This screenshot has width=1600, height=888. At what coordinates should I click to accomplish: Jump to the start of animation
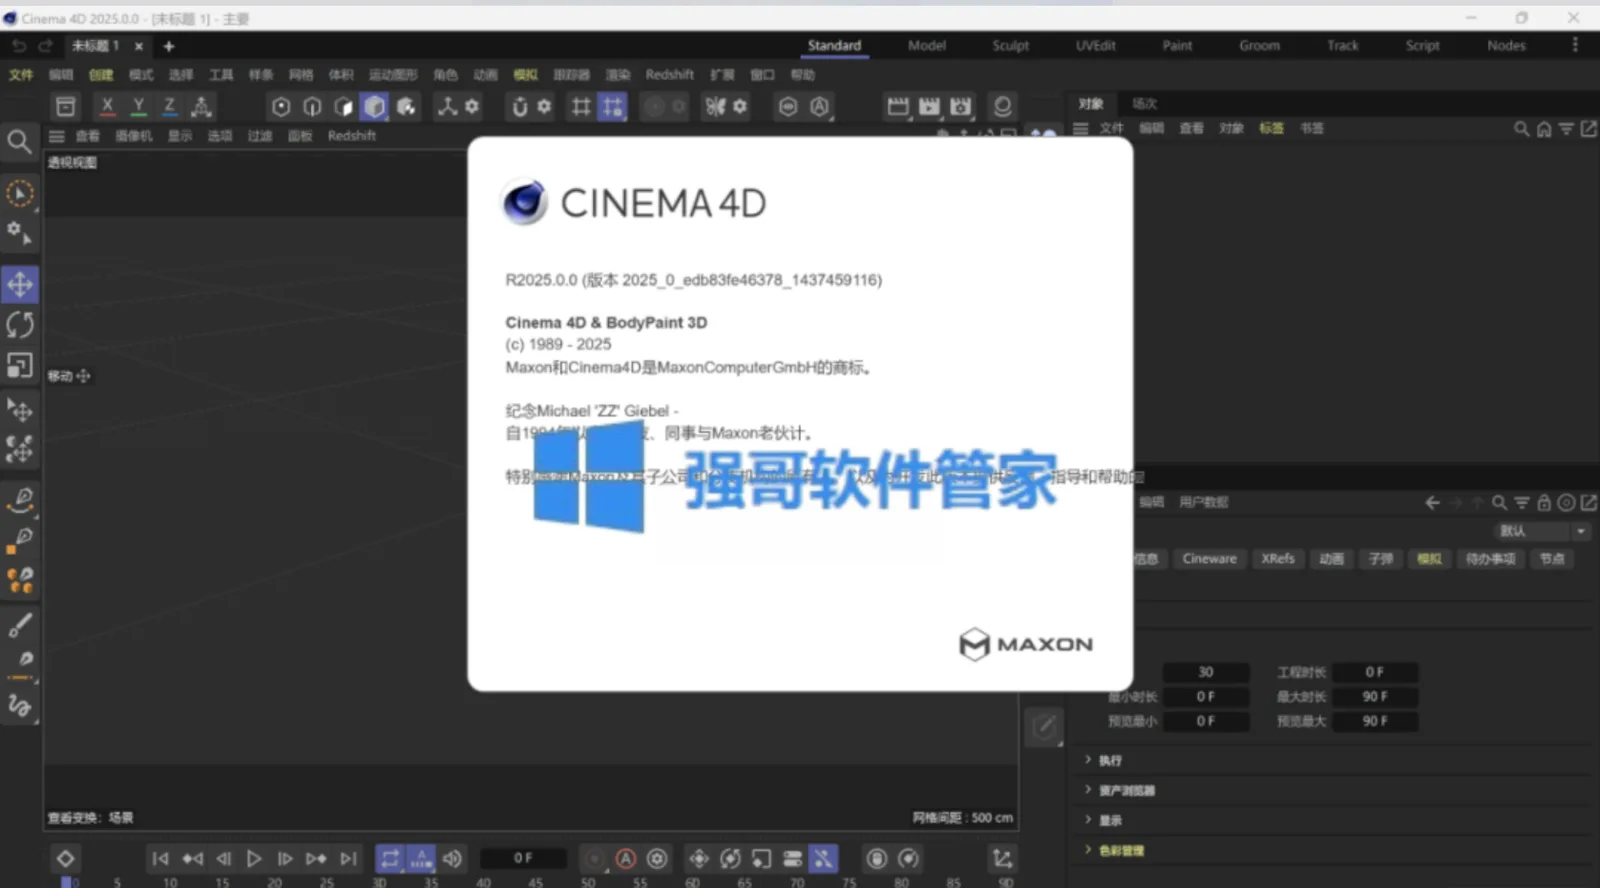160,859
